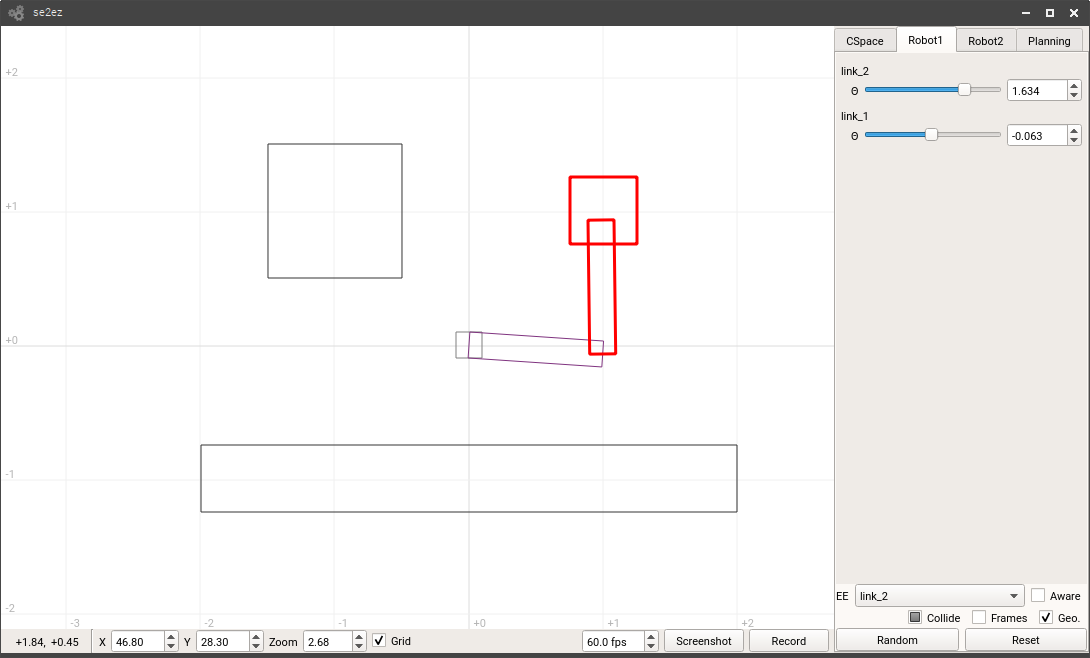Increase the X offset value
This screenshot has width=1090, height=658.
(x=171, y=636)
